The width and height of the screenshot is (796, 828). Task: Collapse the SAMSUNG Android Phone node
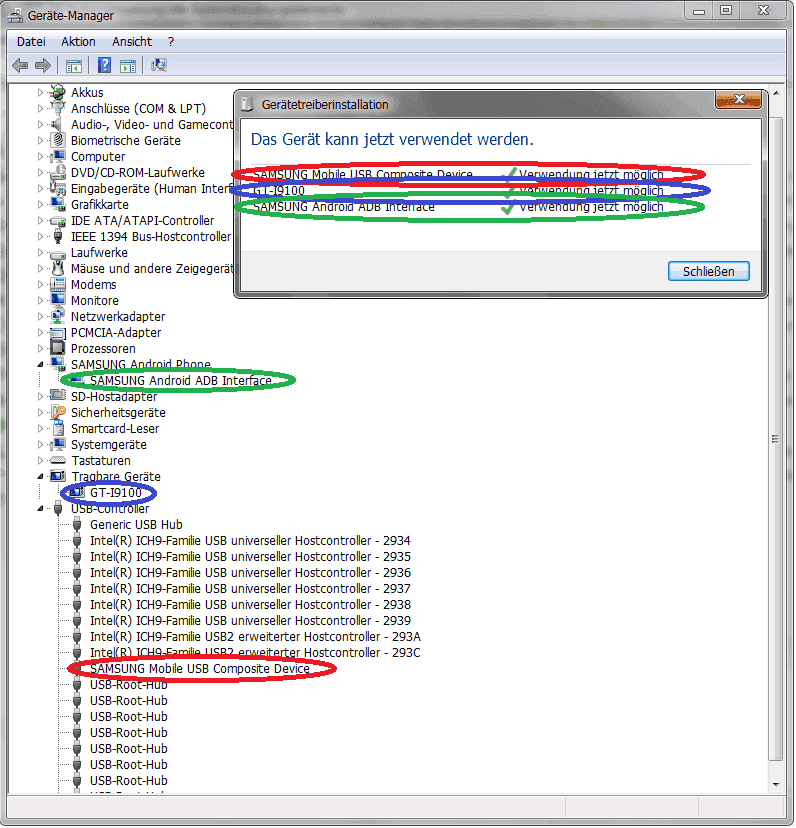point(40,364)
